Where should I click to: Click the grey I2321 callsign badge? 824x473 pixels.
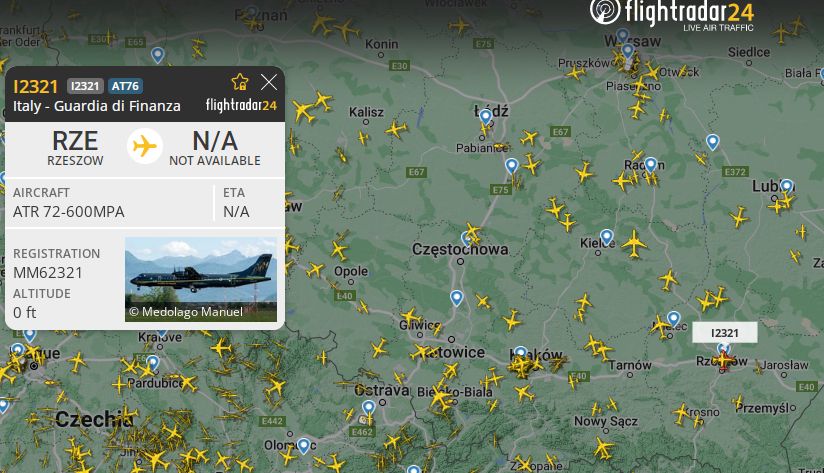[85, 86]
